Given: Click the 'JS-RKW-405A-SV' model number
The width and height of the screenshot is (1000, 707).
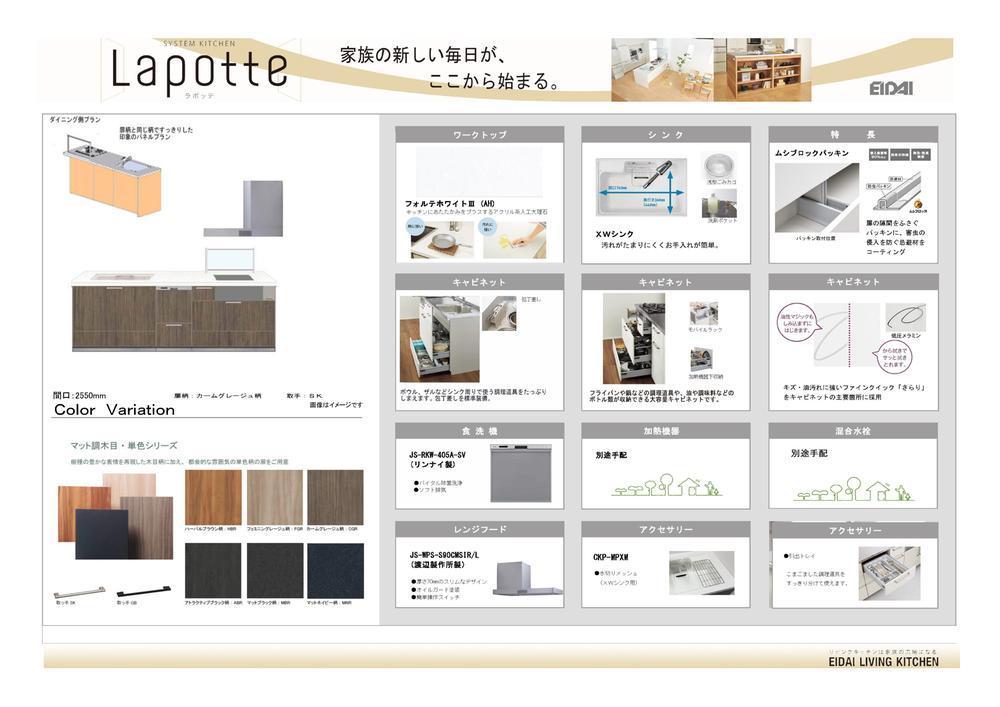Looking at the screenshot, I should click(438, 455).
